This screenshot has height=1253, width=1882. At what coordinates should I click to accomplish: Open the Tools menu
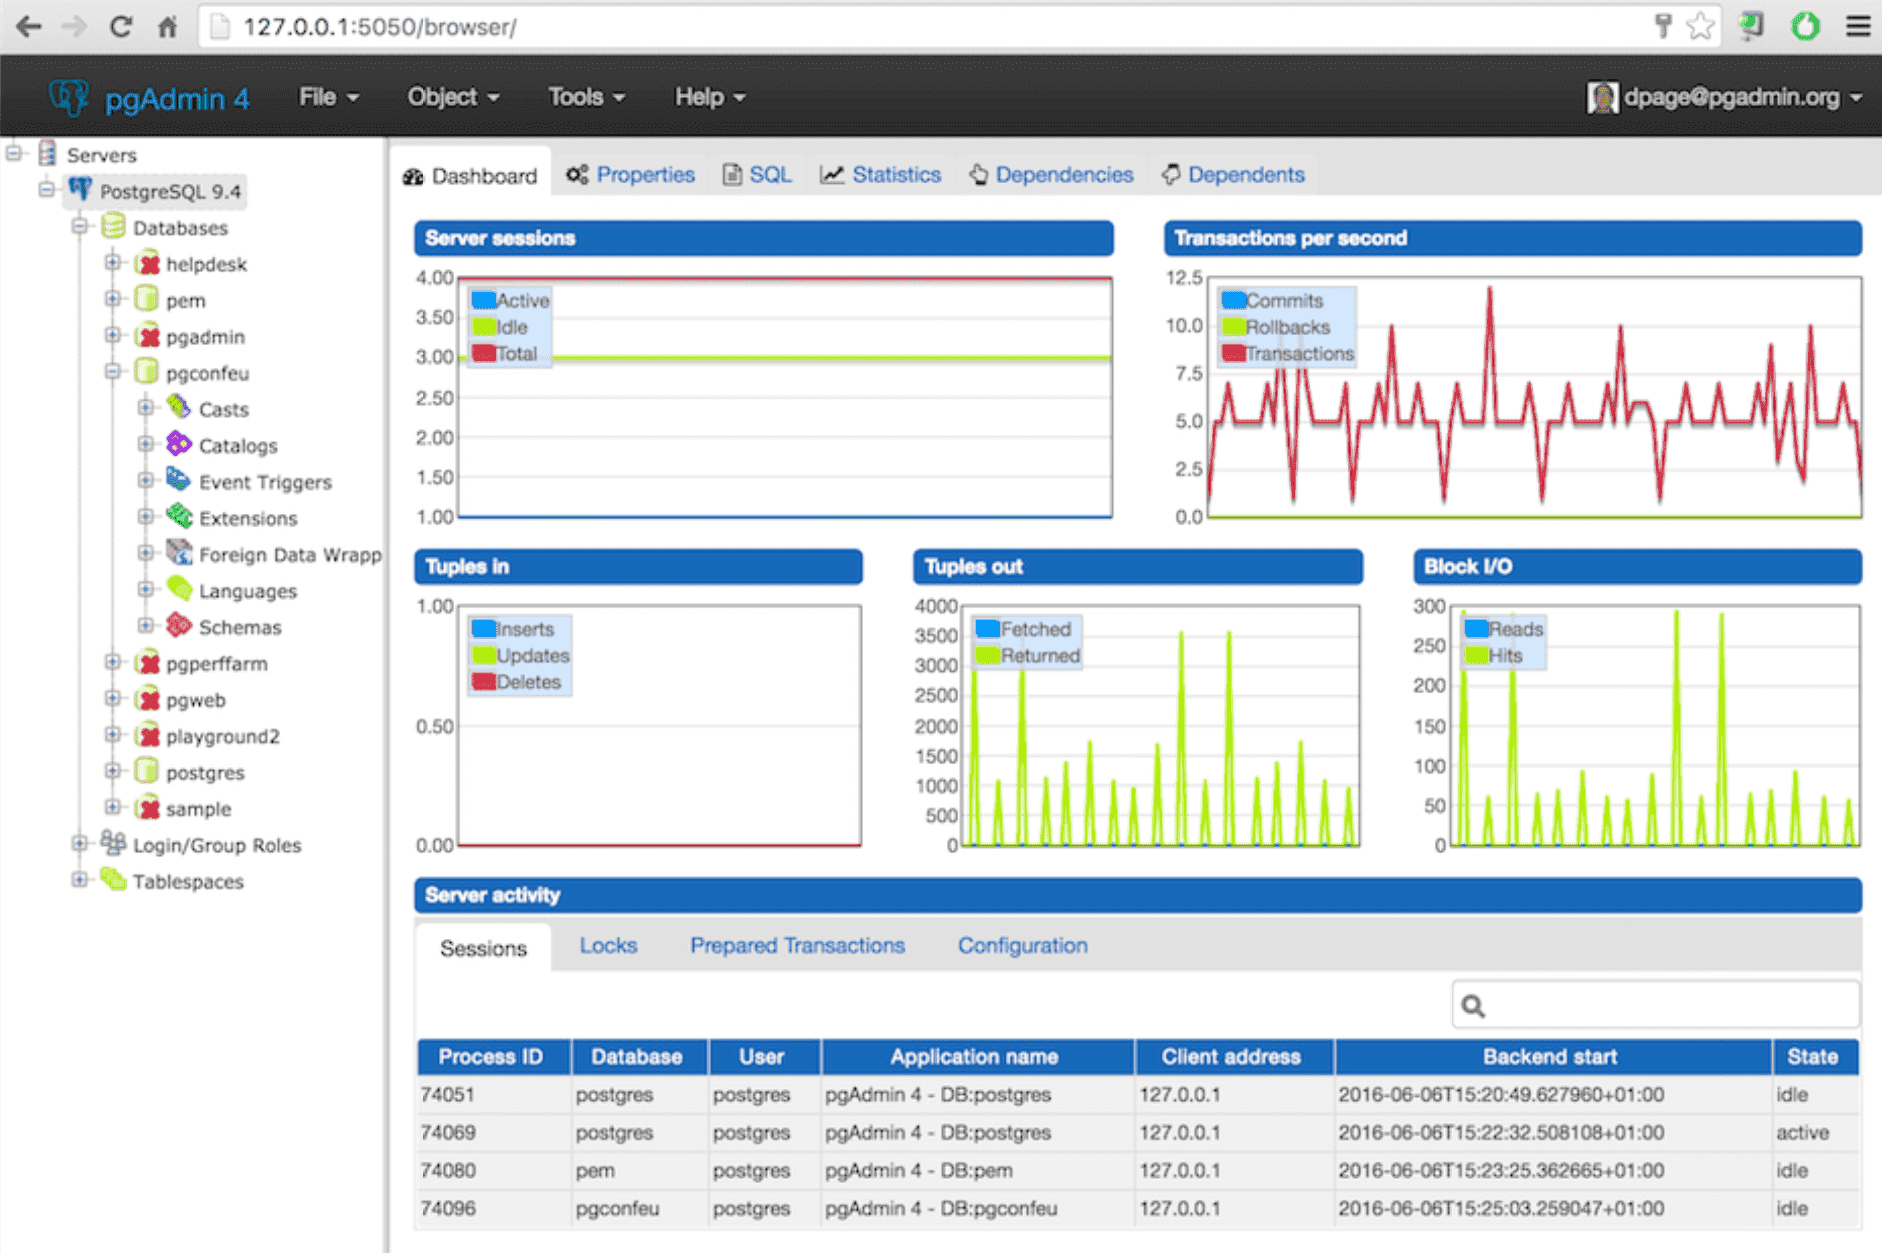pos(586,97)
